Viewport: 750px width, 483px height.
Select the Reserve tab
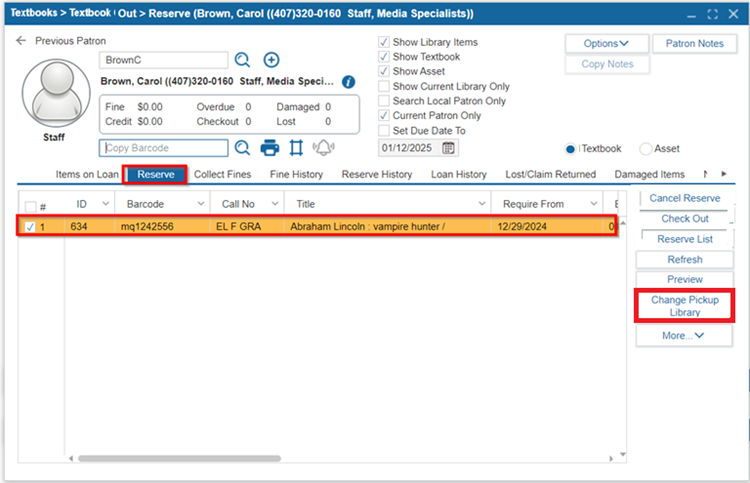155,175
